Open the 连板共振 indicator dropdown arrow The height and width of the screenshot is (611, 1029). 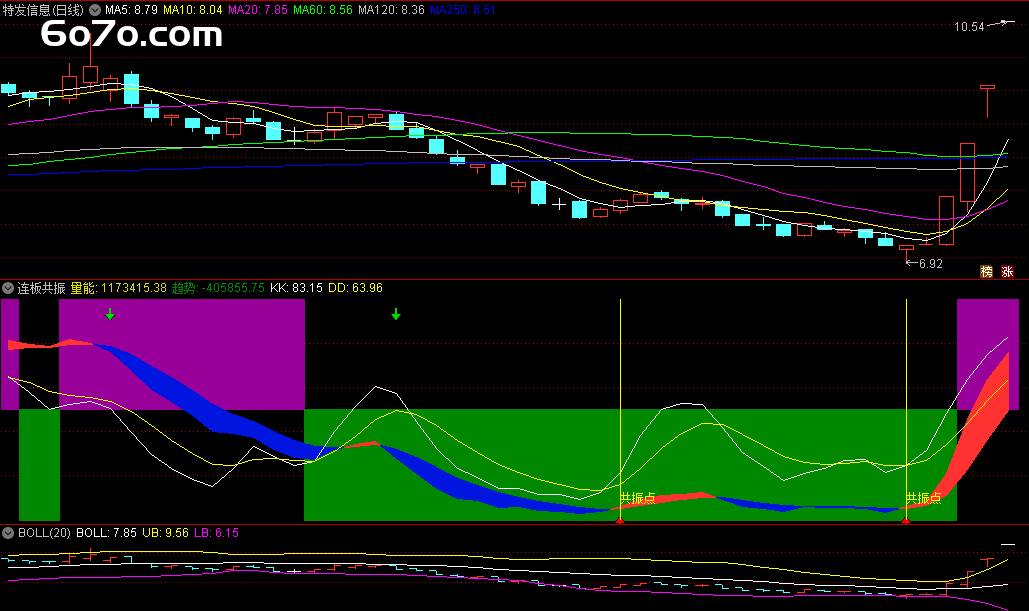pos(8,288)
